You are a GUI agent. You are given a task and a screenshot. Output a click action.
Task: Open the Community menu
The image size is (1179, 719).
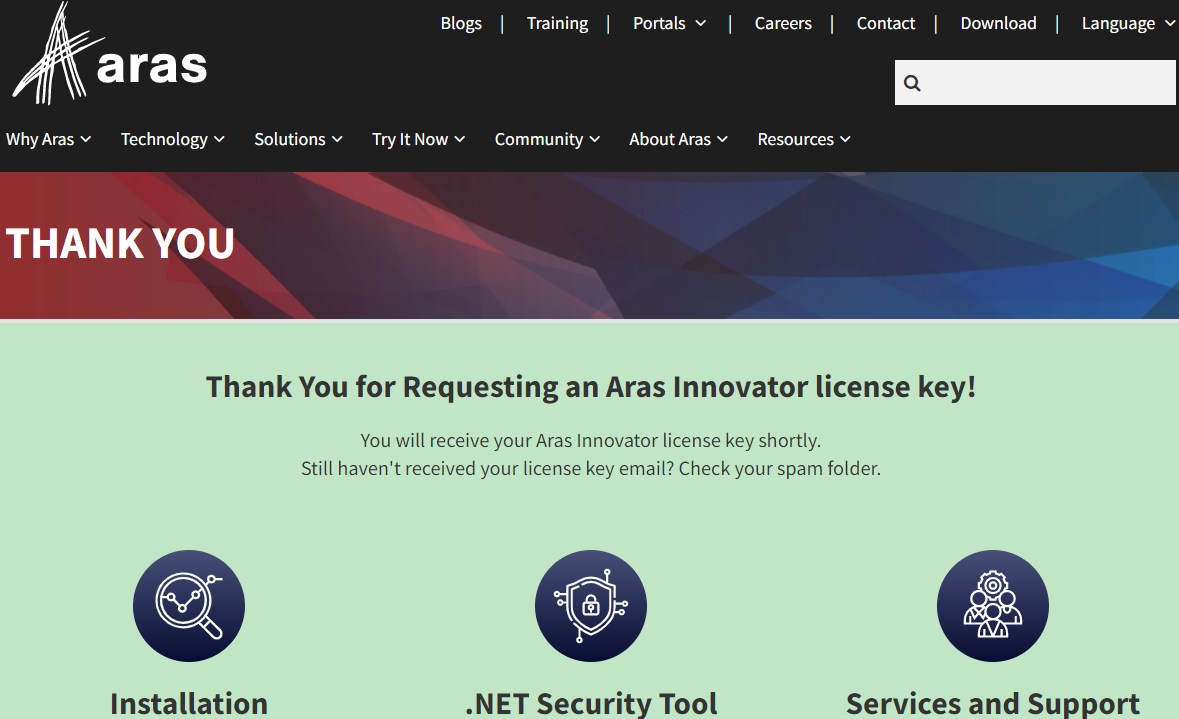click(547, 139)
